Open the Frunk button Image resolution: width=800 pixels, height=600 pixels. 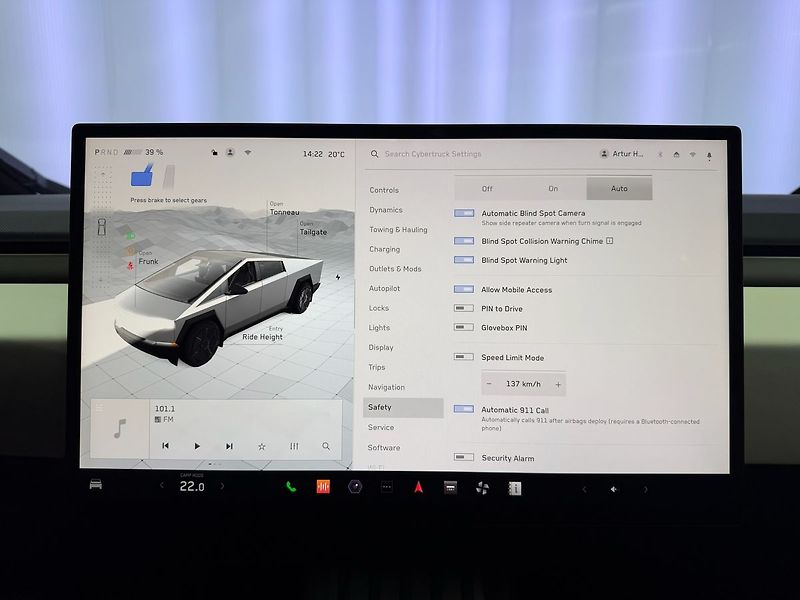tap(148, 258)
